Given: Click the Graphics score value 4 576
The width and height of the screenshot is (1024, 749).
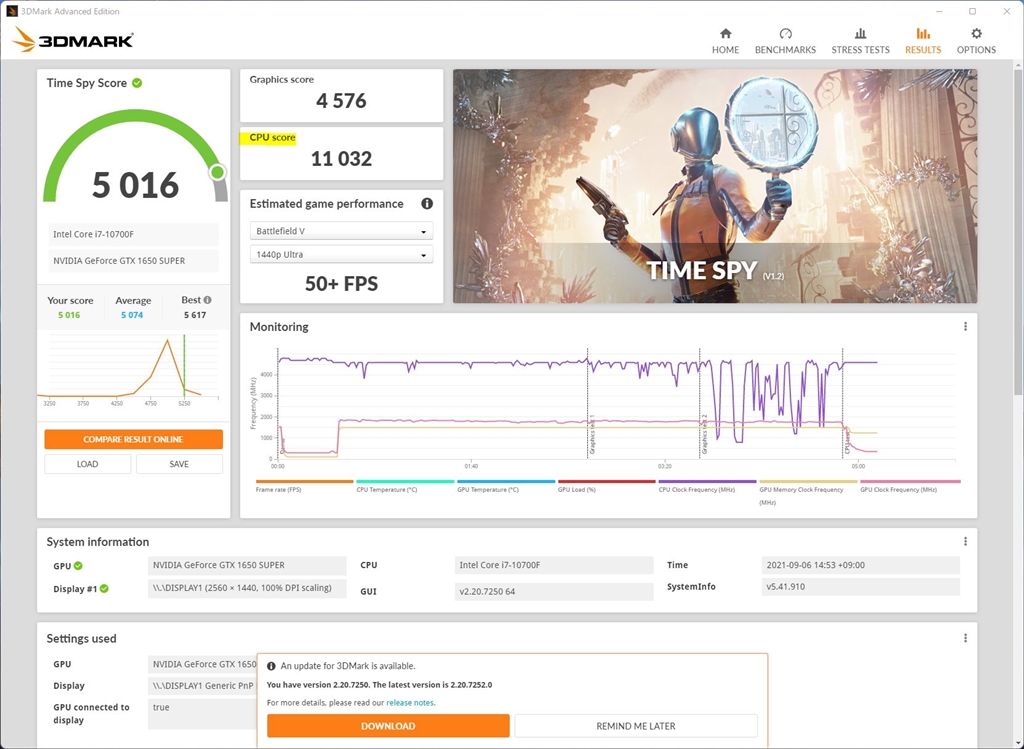Looking at the screenshot, I should point(341,101).
